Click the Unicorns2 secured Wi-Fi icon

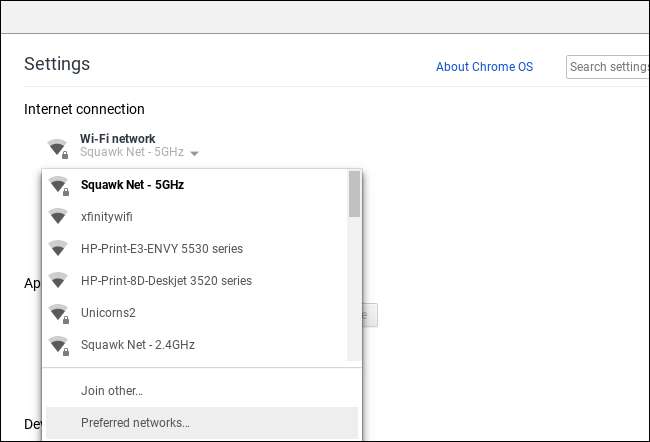pyautogui.click(x=58, y=313)
